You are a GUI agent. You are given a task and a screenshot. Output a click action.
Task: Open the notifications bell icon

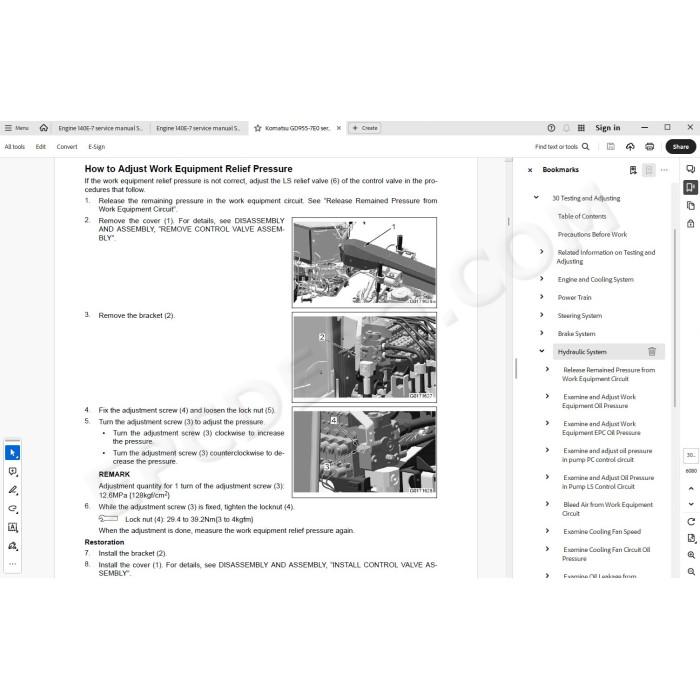567,128
